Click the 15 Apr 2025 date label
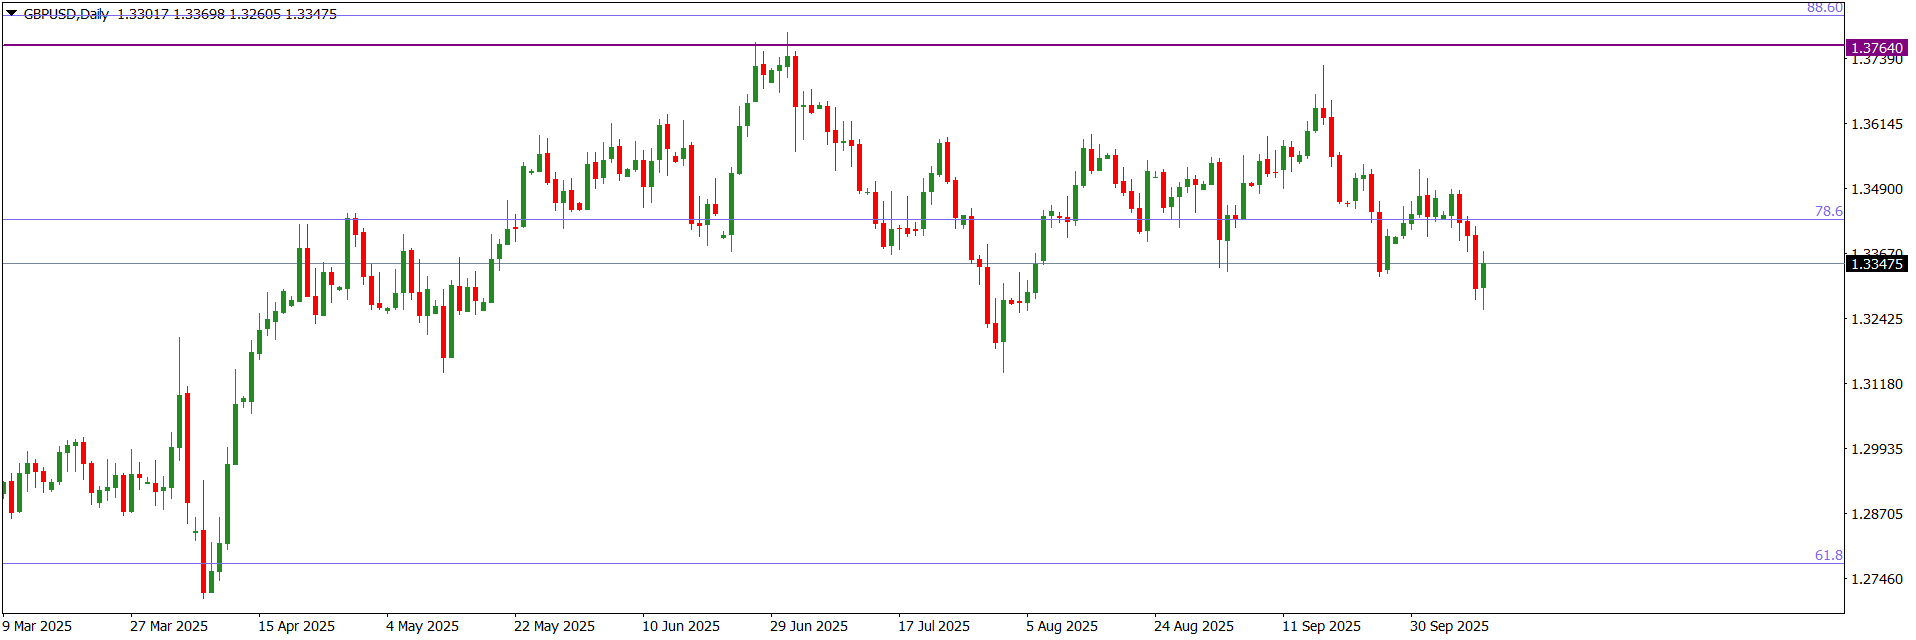The width and height of the screenshot is (1916, 640). [x=296, y=626]
